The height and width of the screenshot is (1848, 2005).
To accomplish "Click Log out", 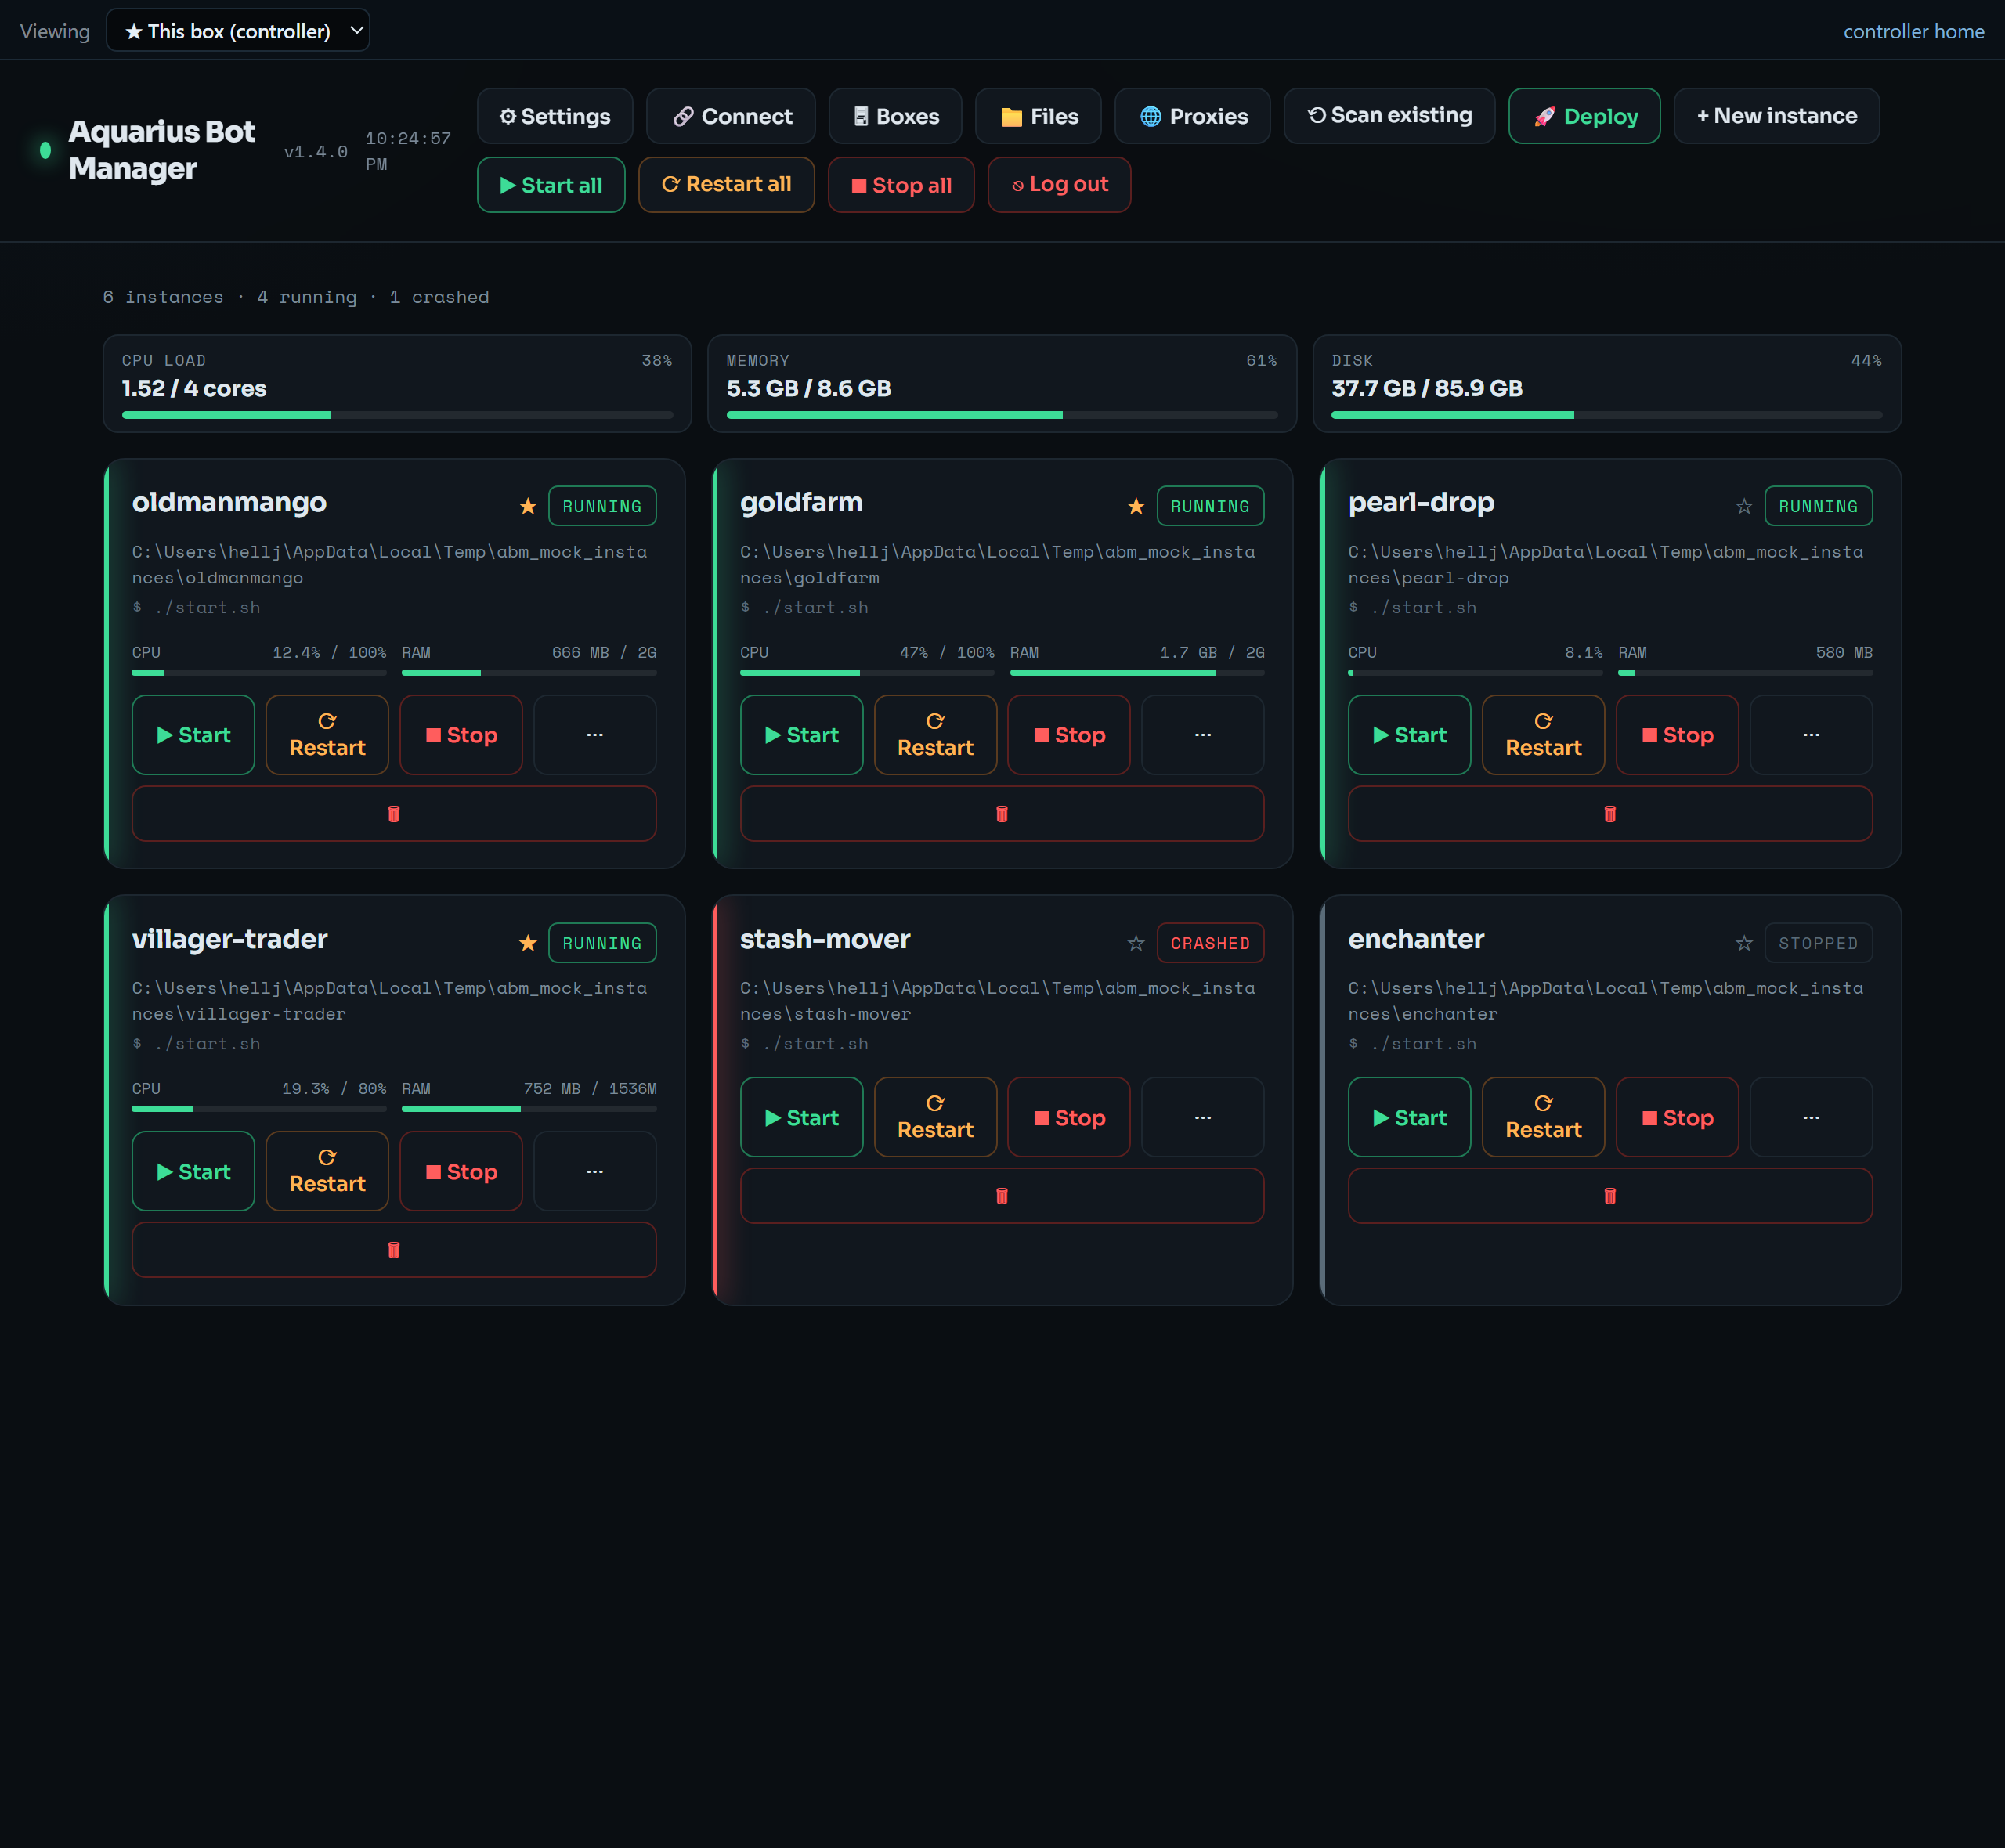I will (1059, 185).
